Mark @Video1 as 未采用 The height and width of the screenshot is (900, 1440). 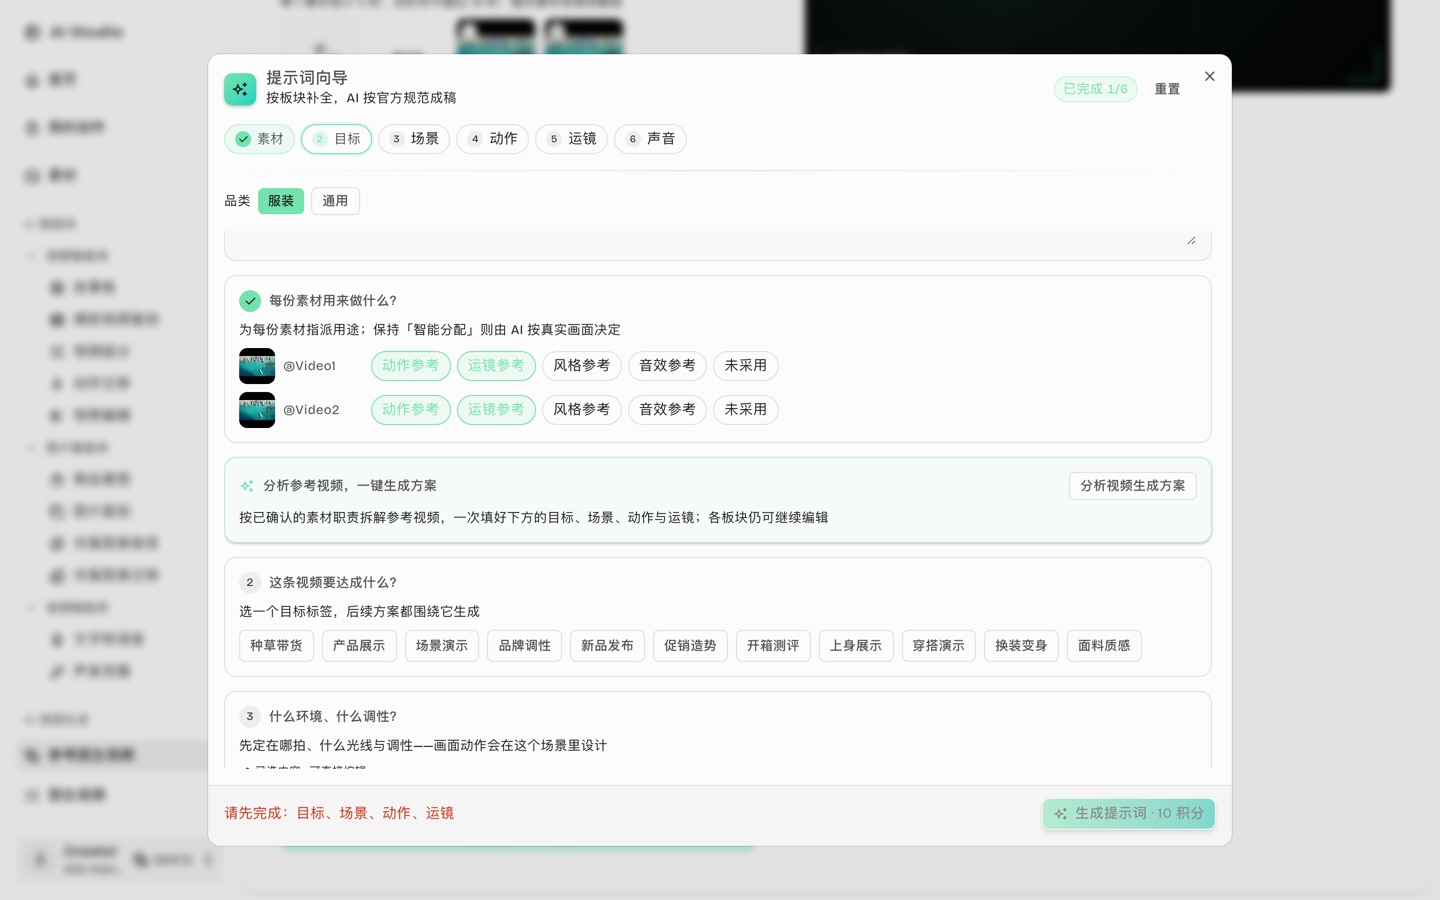(x=746, y=366)
